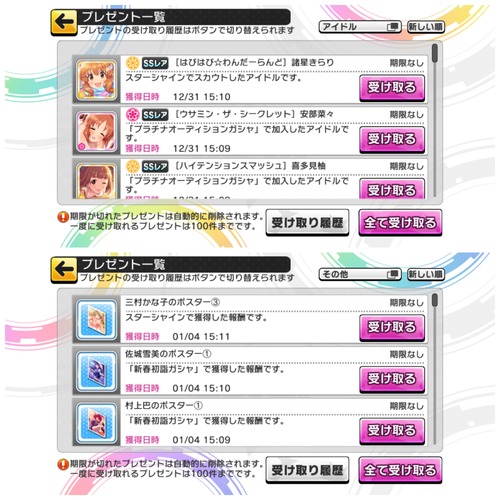Image resolution: width=500 pixels, height=500 pixels.
Task: Select the Abe Nana idol thumbnail
Action: click(x=96, y=131)
